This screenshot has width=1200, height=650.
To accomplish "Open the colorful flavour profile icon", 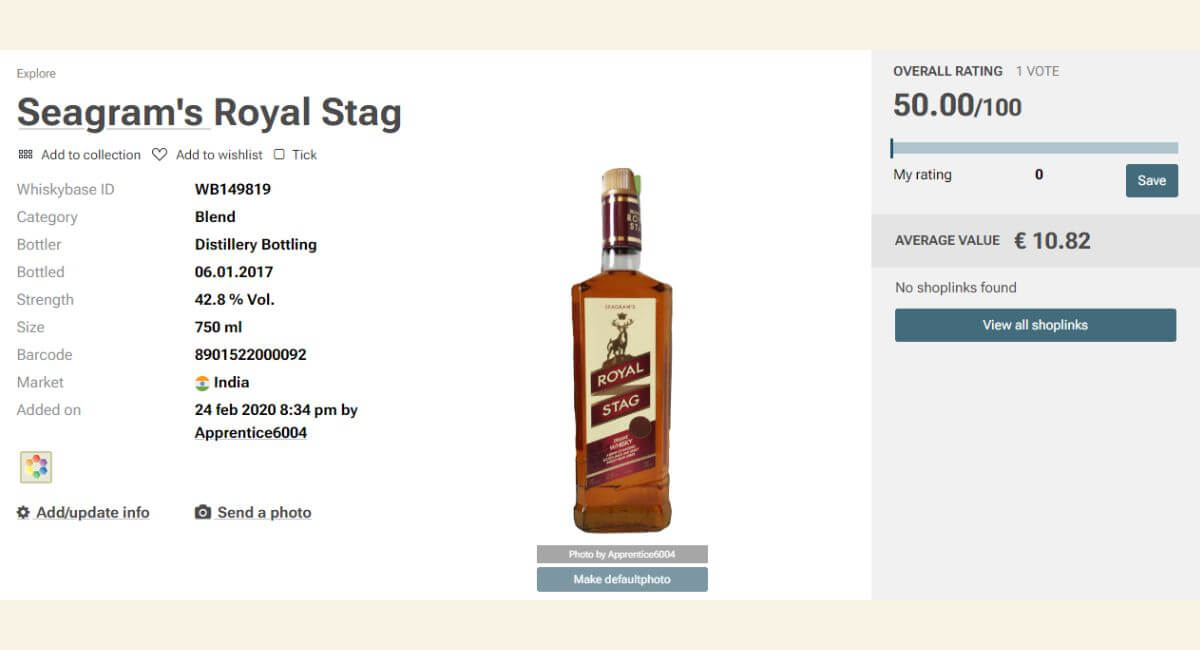I will pyautogui.click(x=37, y=466).
